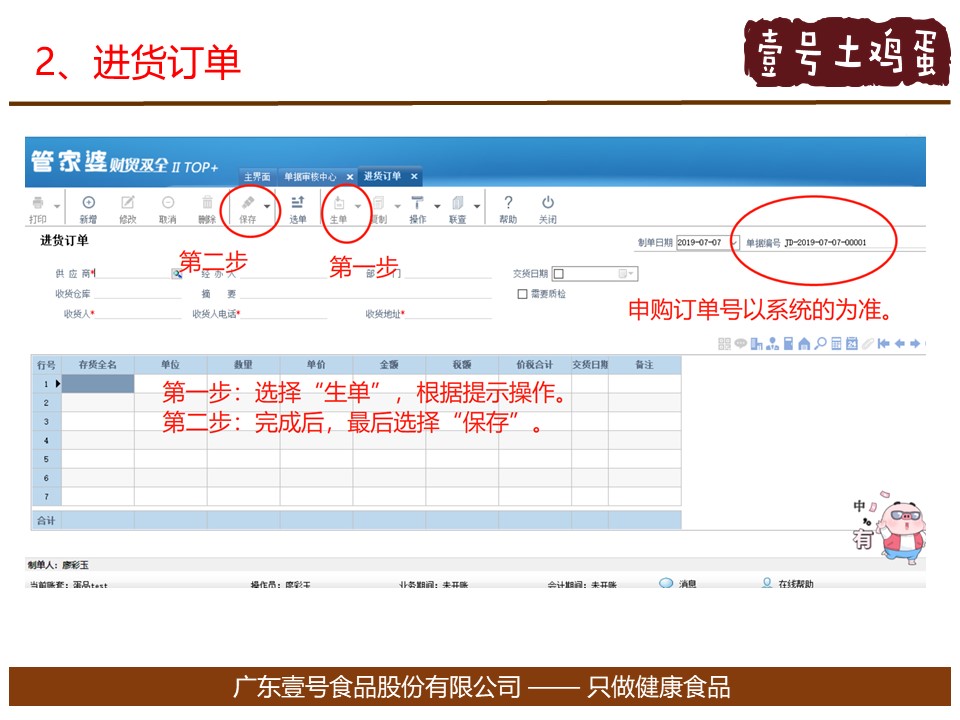This screenshot has width=960, height=720.
Task: Close the 进货订单 tab
Action: tap(414, 177)
